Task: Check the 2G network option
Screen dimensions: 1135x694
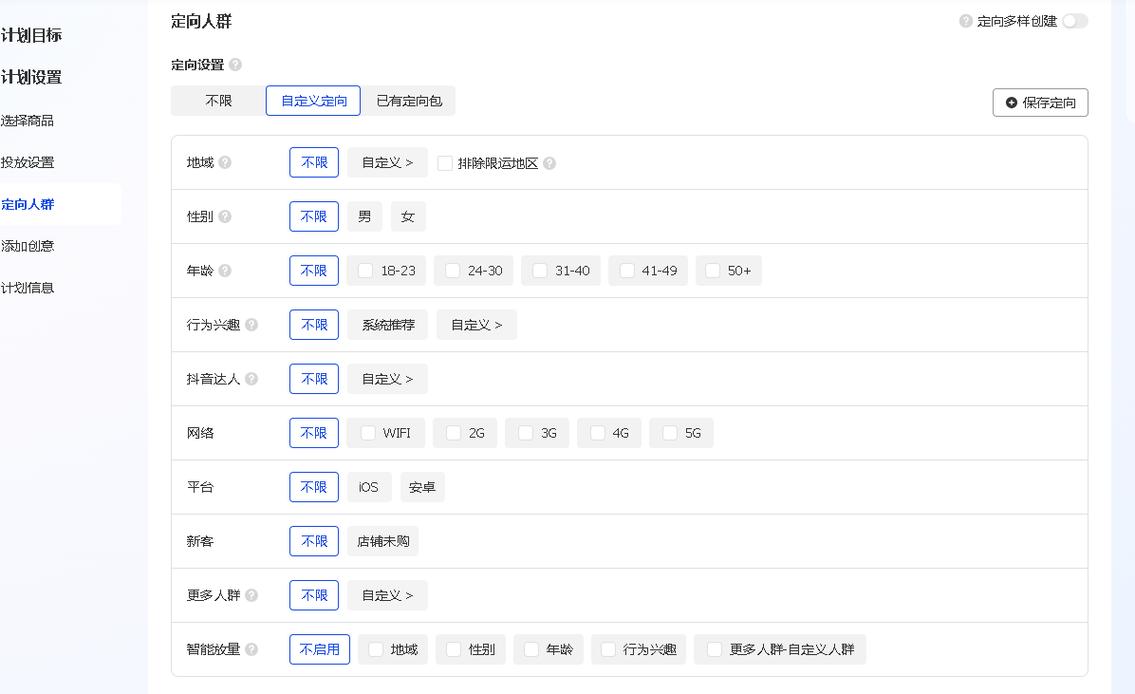Action: 453,433
